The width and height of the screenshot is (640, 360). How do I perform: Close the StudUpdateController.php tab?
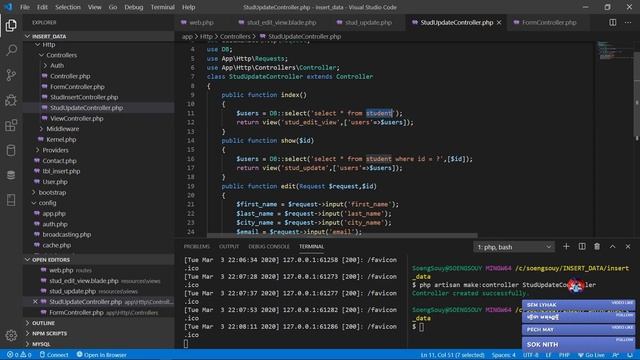coord(499,22)
